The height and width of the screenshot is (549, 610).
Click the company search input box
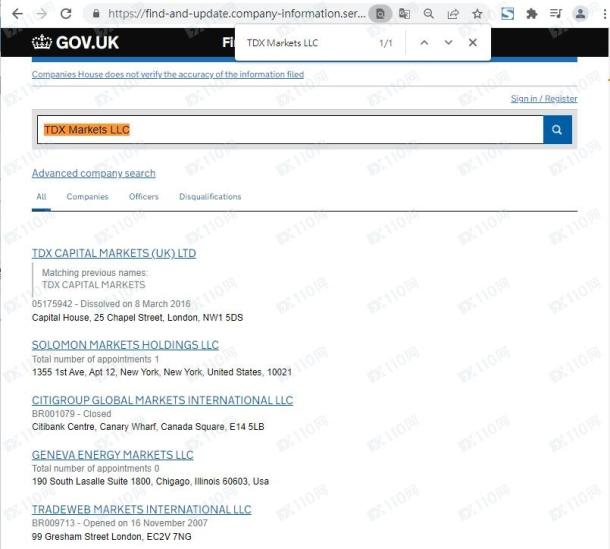point(290,130)
